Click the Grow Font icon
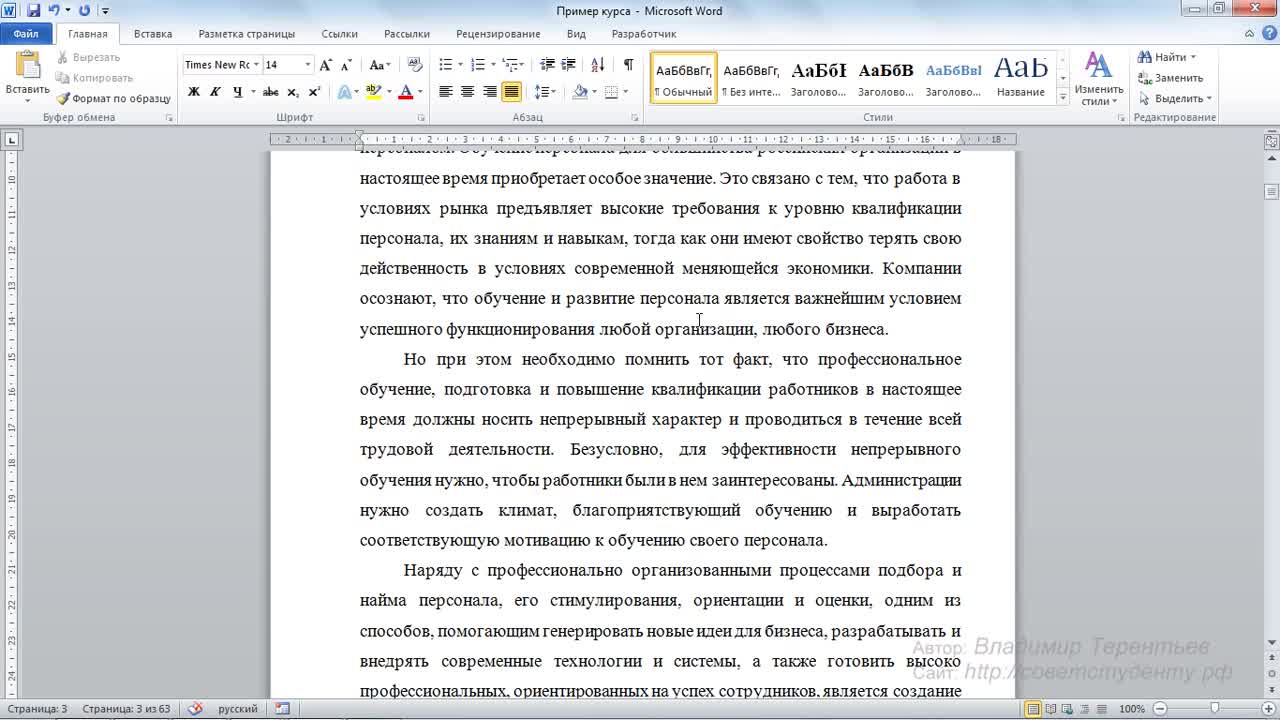The height and width of the screenshot is (720, 1280). pos(326,65)
